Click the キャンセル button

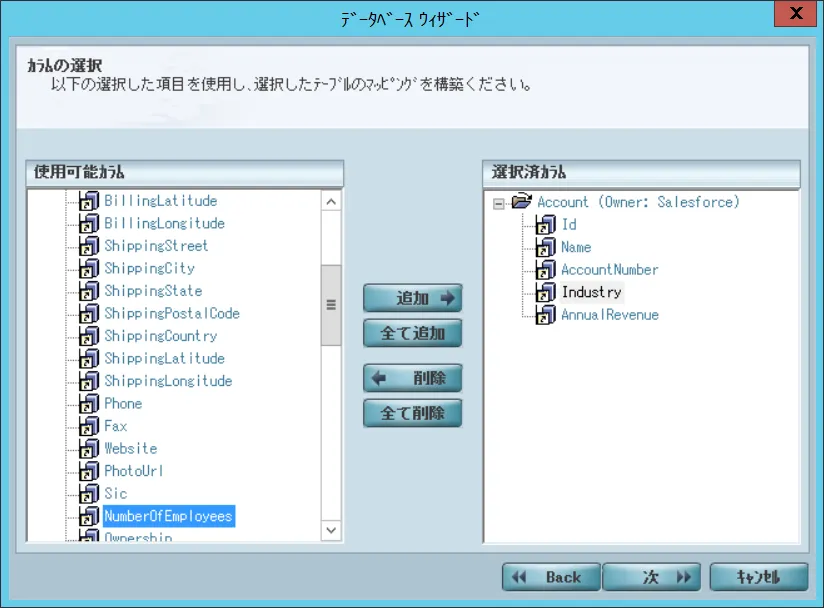757,577
